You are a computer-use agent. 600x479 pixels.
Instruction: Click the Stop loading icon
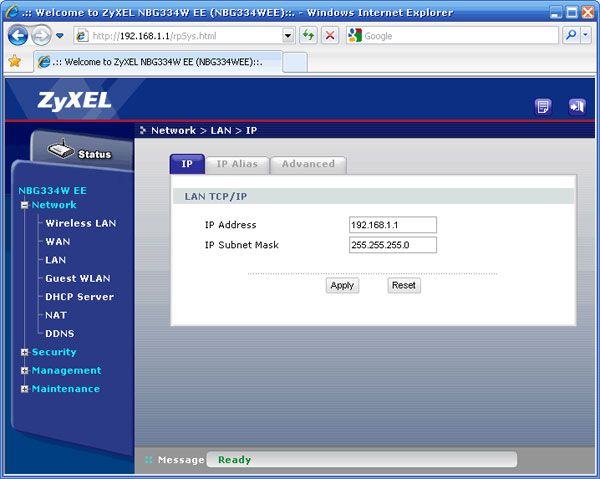click(330, 35)
